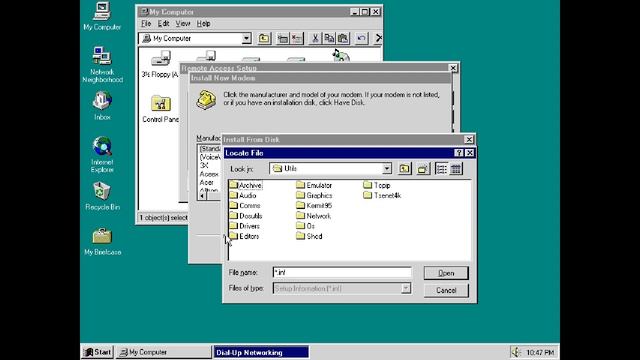Expand the Files of type dropdown
Screen dimensions: 640x360
(x=406, y=289)
